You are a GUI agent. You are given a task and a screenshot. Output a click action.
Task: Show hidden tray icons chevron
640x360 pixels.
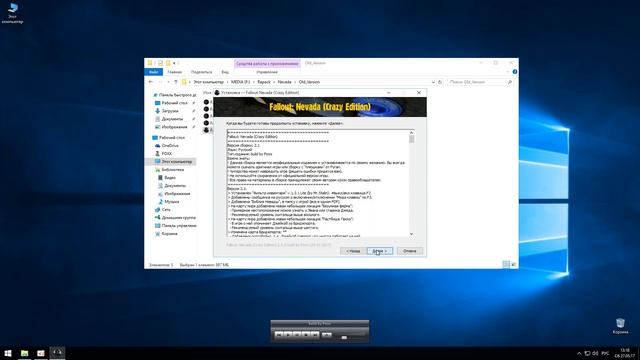click(x=579, y=353)
